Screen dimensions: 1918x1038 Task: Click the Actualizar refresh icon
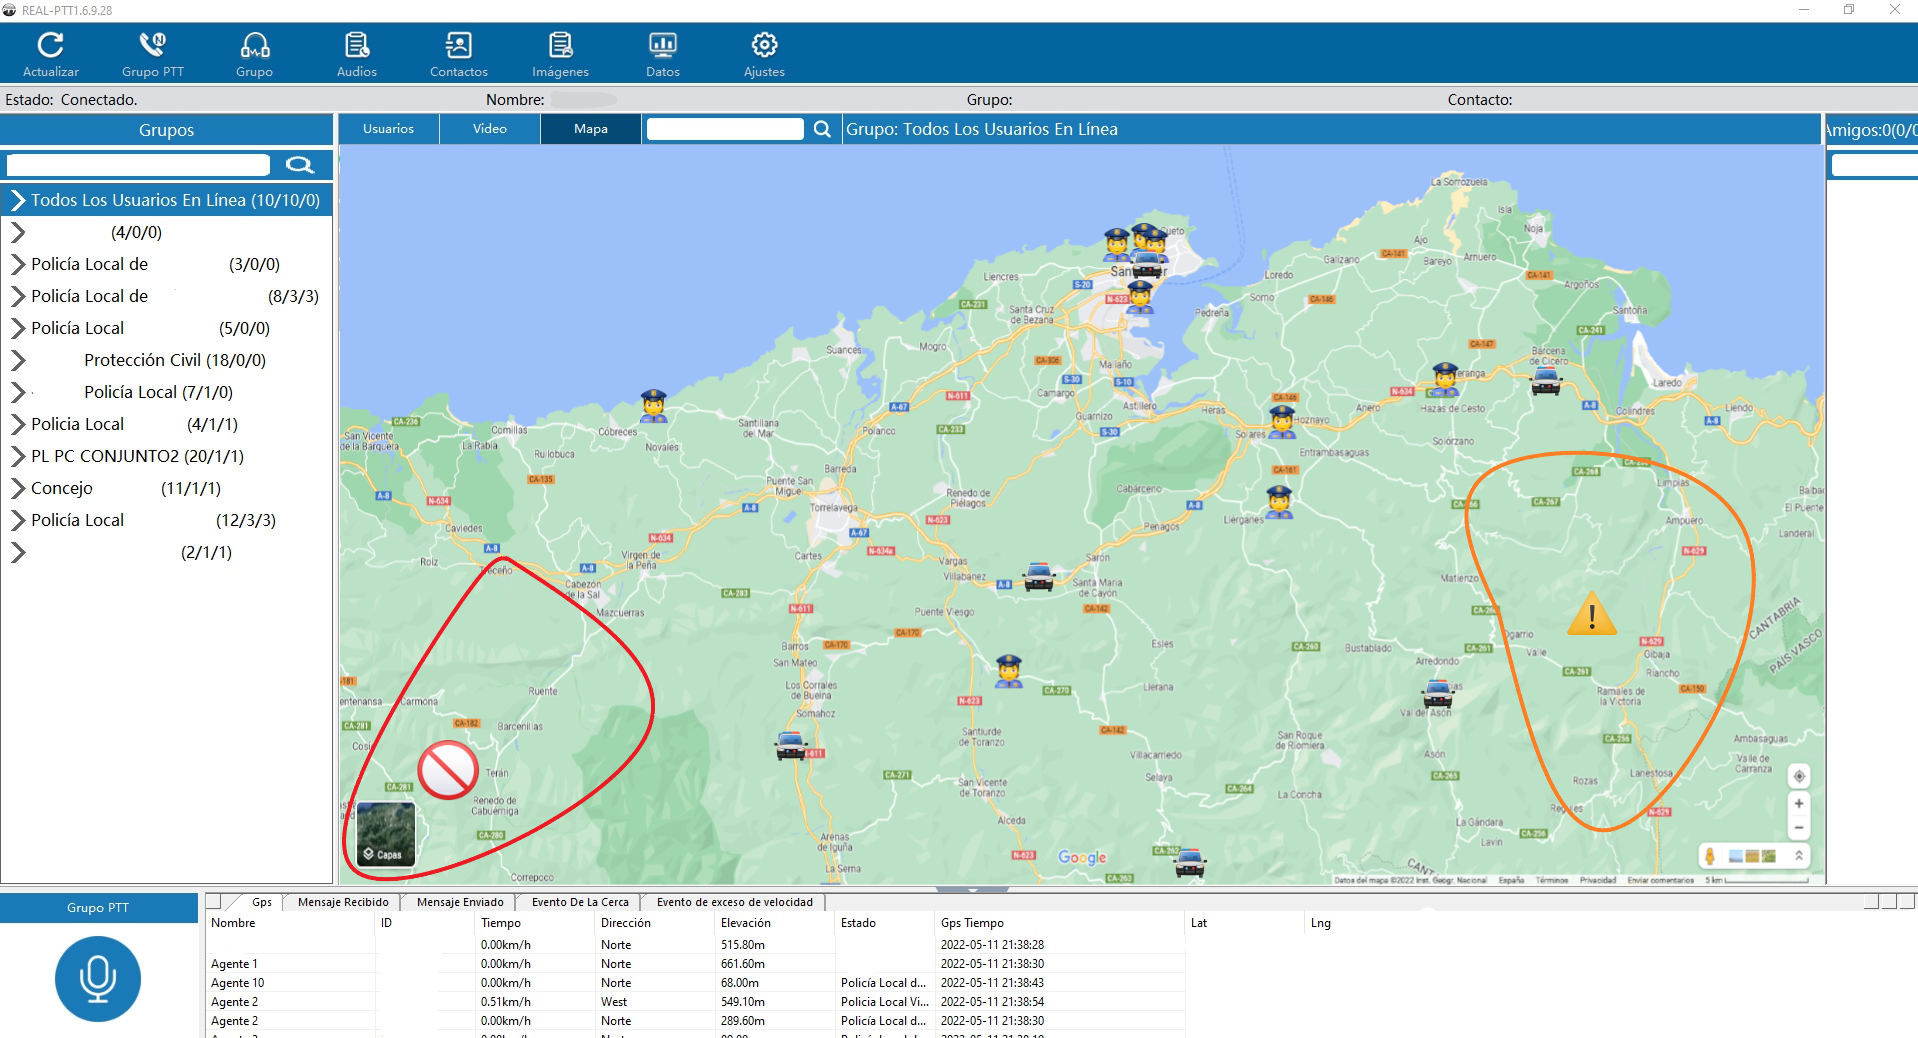(50, 46)
